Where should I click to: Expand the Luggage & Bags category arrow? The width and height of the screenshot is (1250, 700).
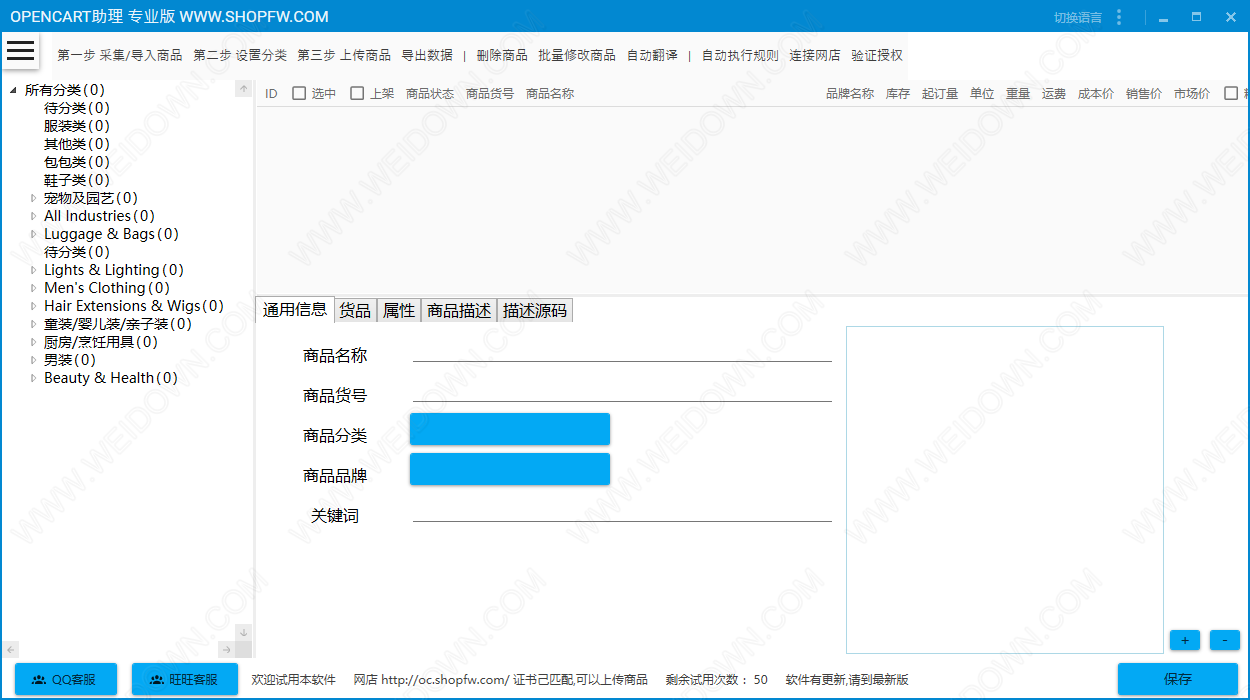pos(33,234)
